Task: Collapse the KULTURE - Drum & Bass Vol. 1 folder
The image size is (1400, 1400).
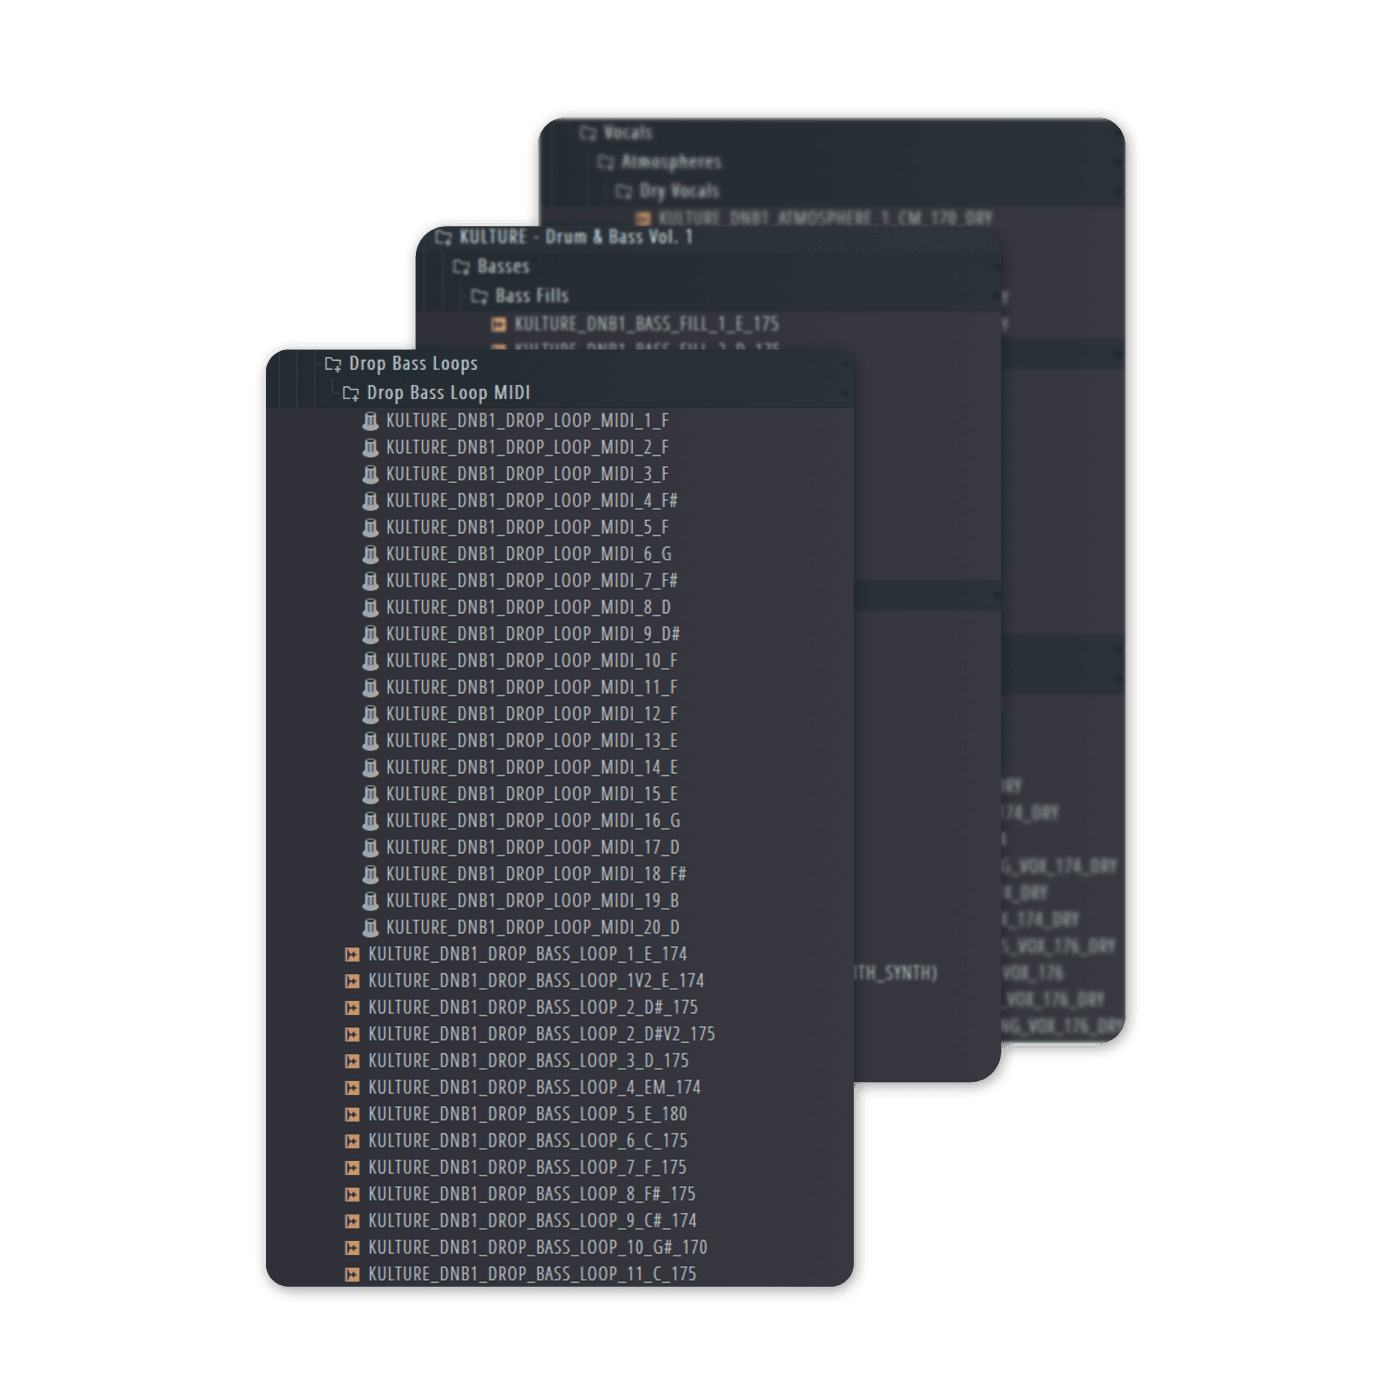Action: 443,237
